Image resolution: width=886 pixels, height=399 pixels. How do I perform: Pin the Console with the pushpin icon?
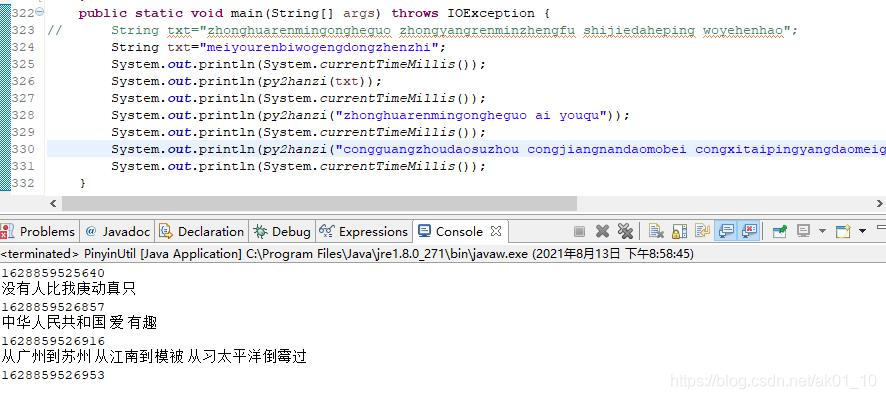(x=780, y=231)
